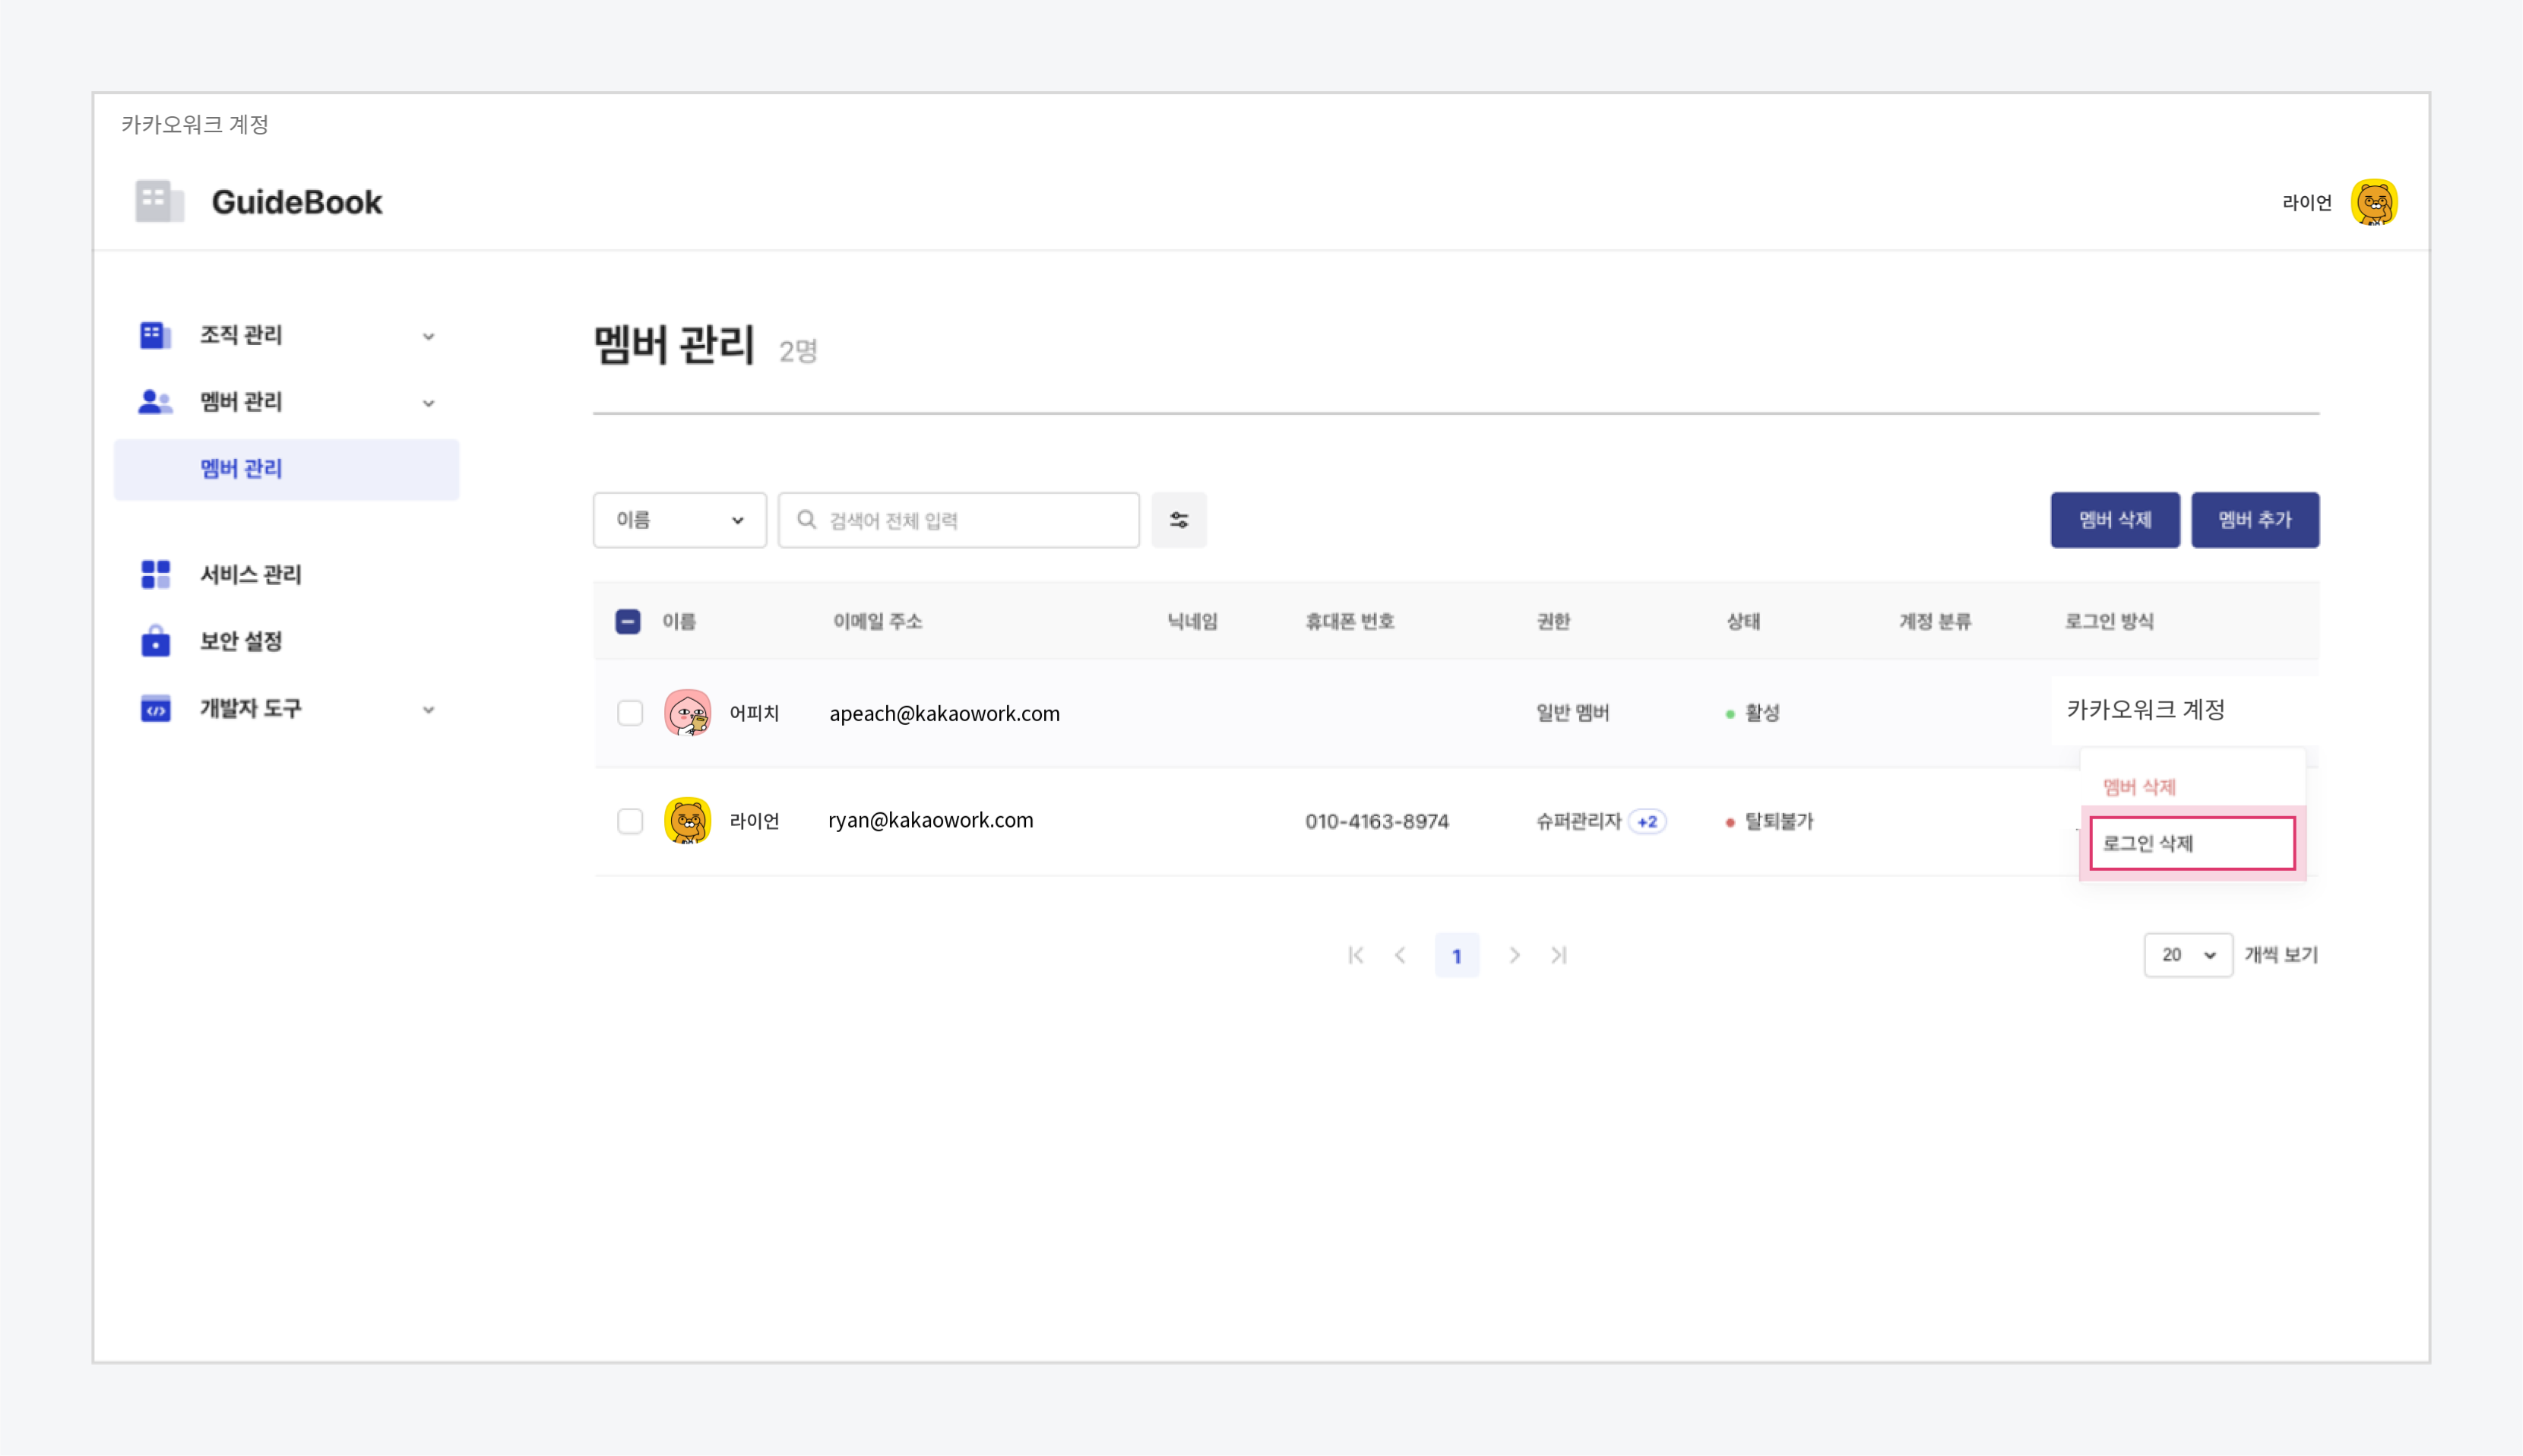This screenshot has height=1456, width=2523.
Task: Click the GuideBook title
Action: pos(297,202)
